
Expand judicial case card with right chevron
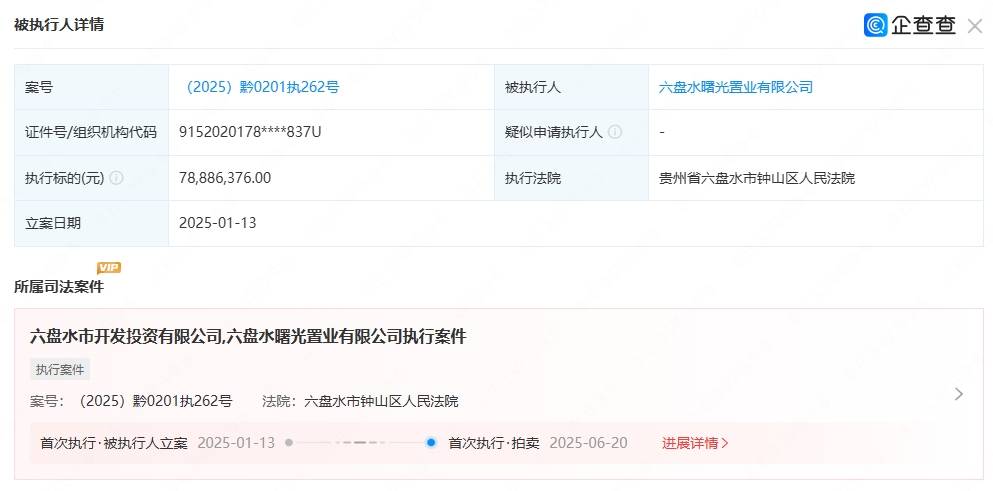pyautogui.click(x=959, y=394)
